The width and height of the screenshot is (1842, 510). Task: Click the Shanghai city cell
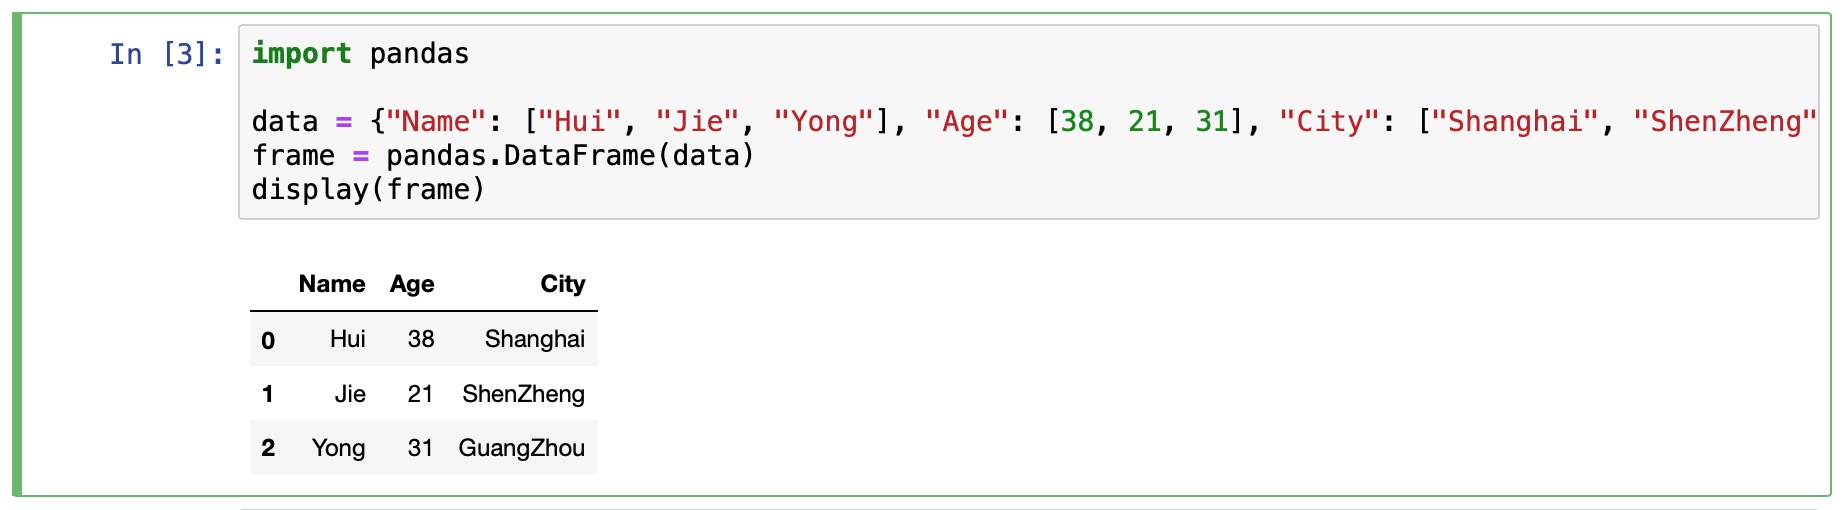[534, 339]
